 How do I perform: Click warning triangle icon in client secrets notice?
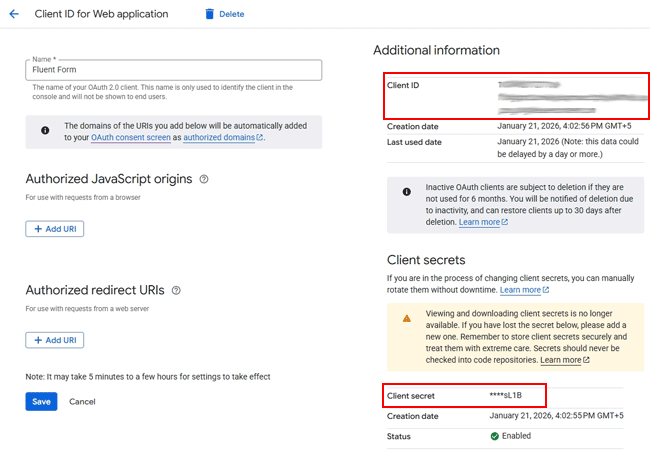coord(406,317)
